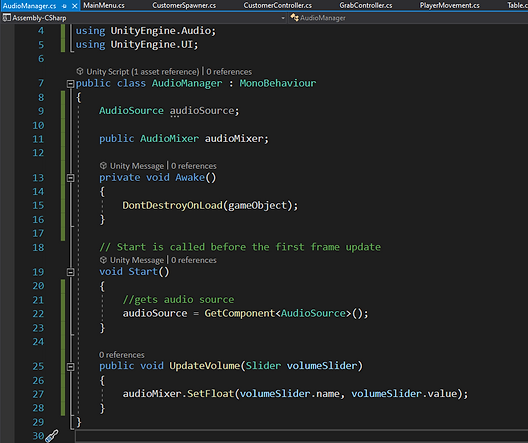Open the GrabController.cs tab
528x443 pixels.
[x=366, y=5]
